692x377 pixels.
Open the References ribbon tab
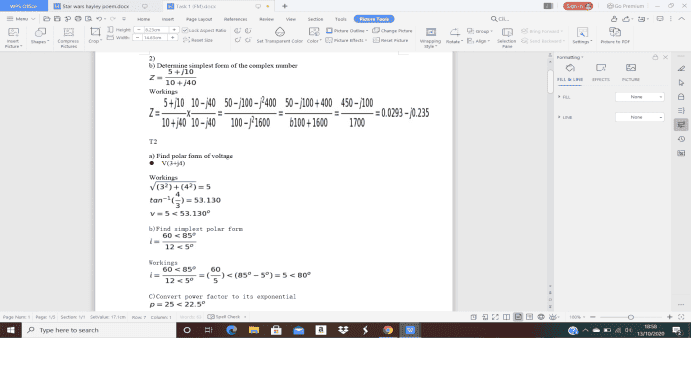(x=235, y=19)
